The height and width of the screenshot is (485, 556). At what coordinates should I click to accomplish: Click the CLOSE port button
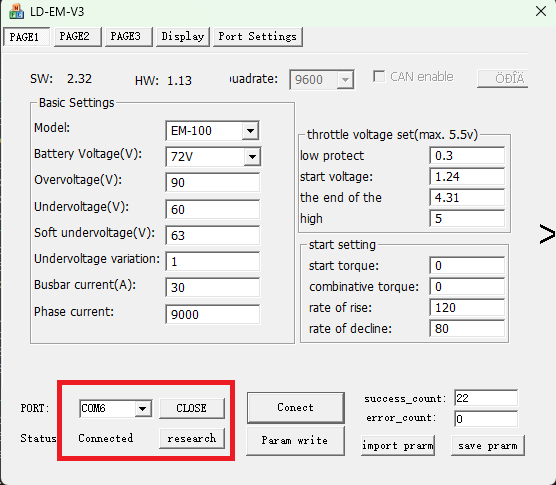(x=191, y=408)
